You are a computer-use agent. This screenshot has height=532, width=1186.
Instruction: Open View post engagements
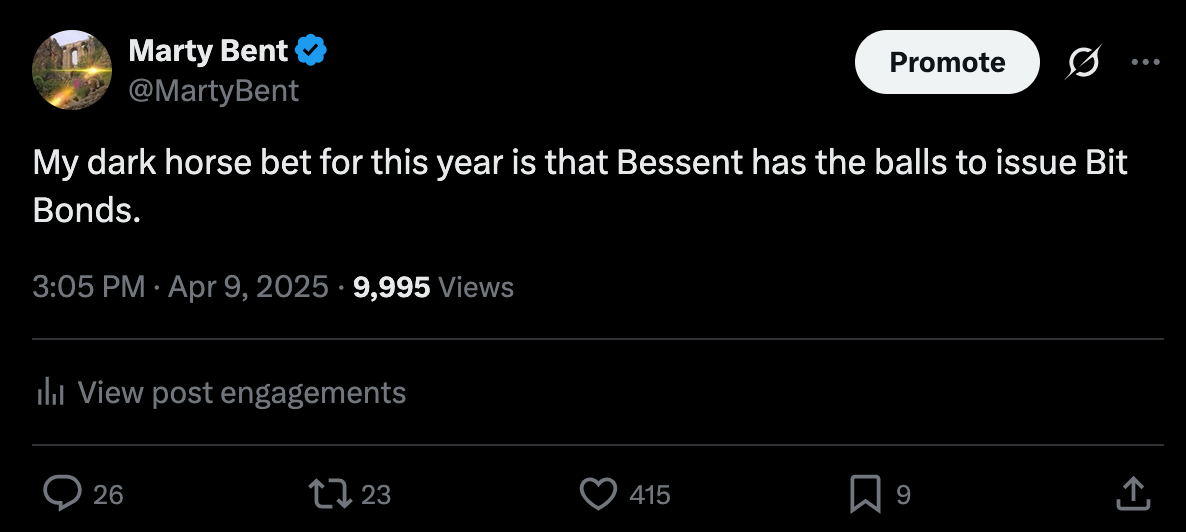[241, 393]
